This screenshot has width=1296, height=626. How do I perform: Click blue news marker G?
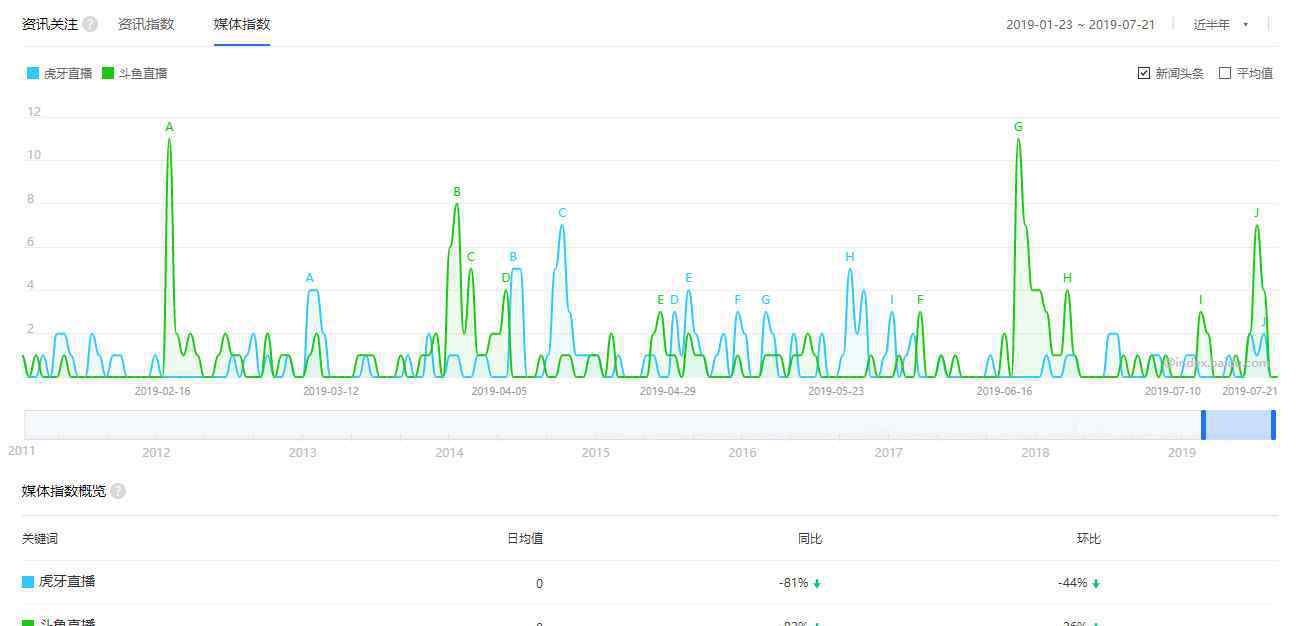(x=766, y=300)
